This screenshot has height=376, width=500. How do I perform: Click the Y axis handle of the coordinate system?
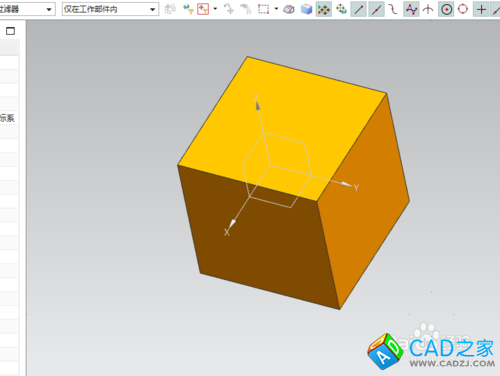click(x=349, y=185)
